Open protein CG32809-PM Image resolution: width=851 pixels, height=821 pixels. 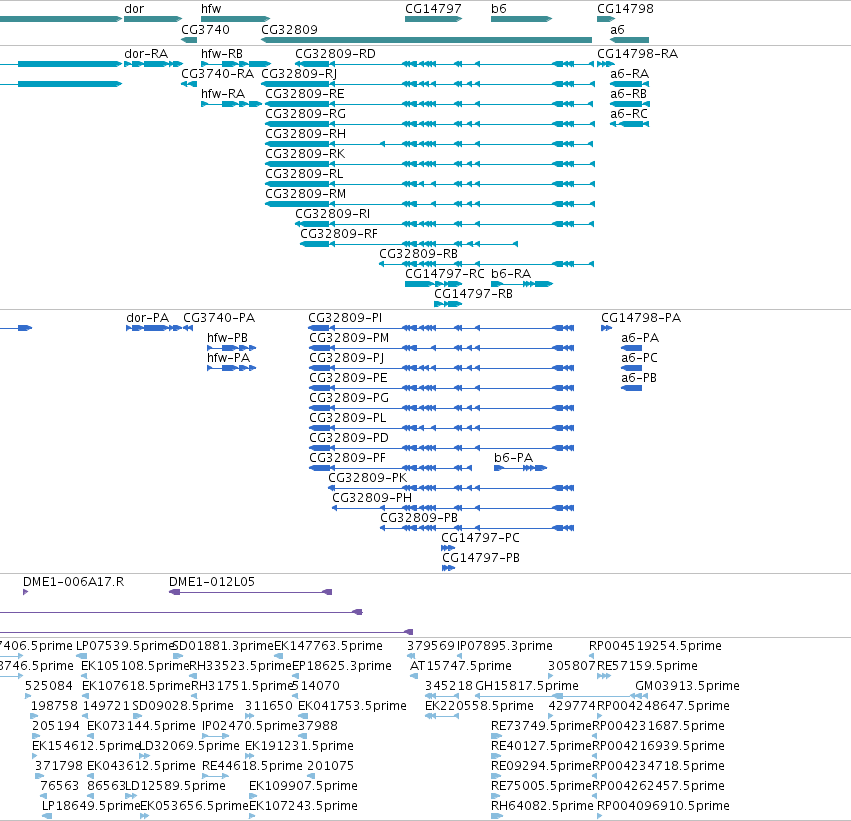pyautogui.click(x=349, y=338)
